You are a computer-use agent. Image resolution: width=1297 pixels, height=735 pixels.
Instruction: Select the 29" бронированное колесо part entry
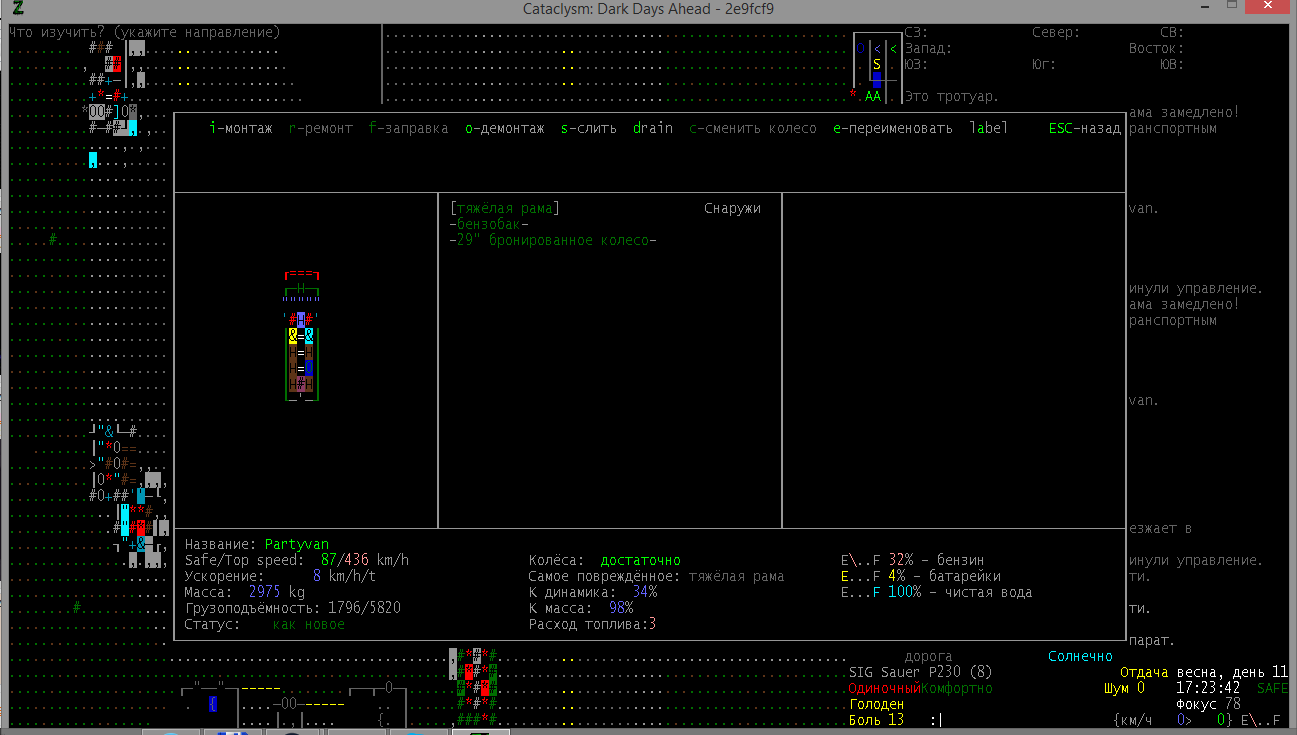point(553,240)
